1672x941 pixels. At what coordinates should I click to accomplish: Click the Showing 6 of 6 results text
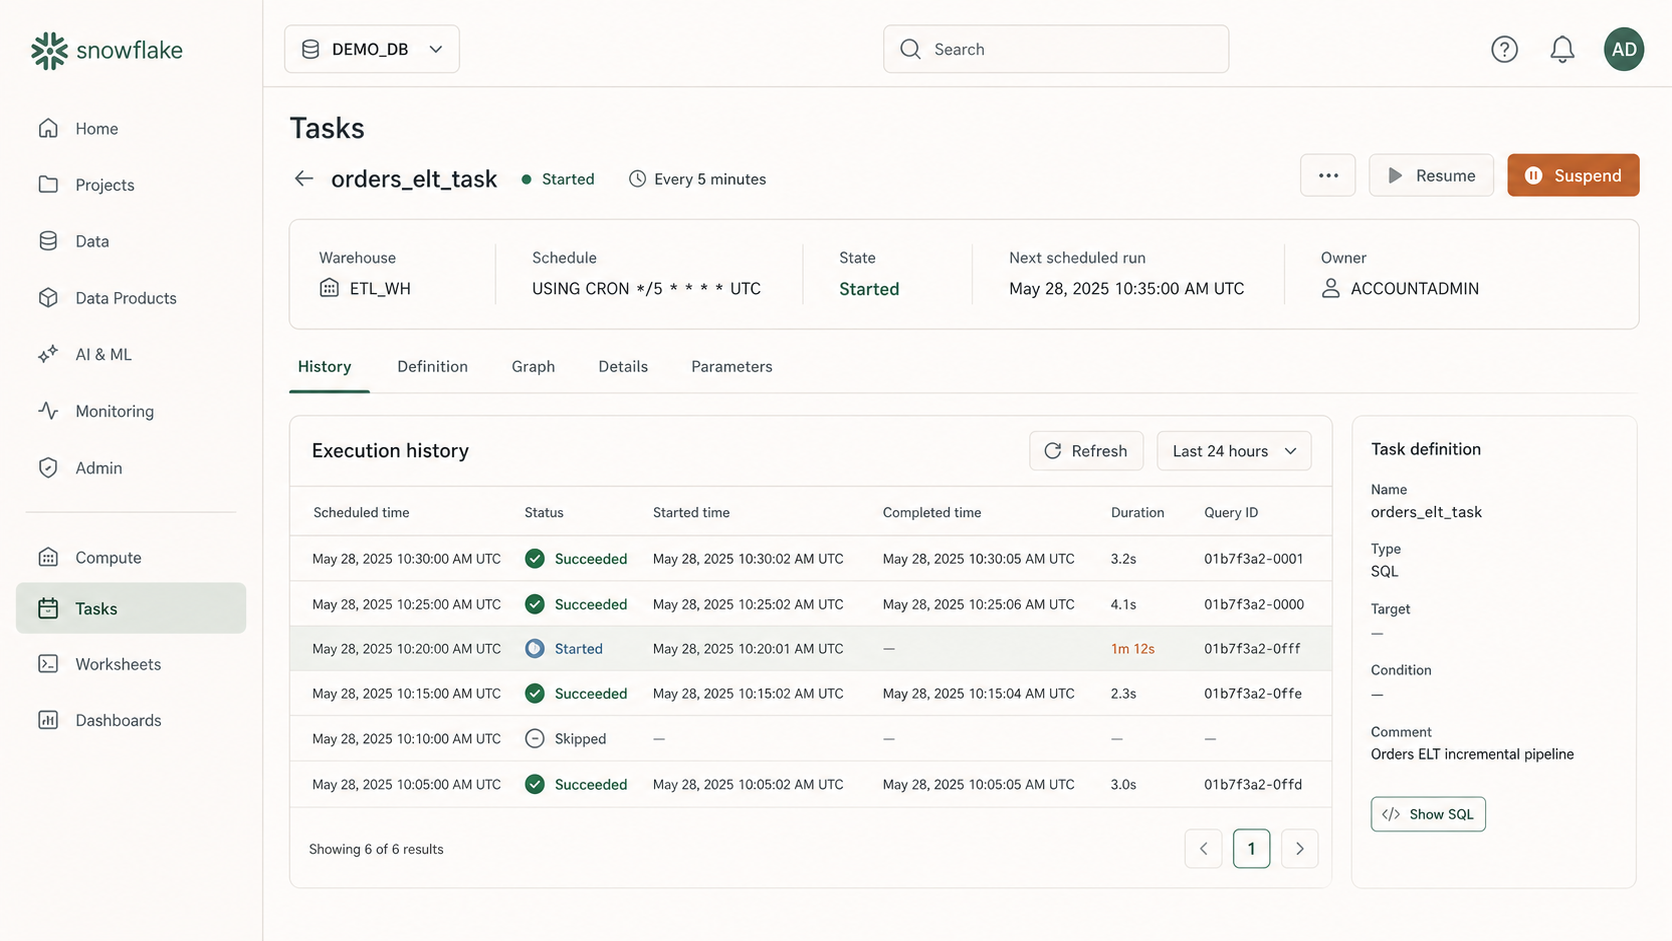point(376,849)
